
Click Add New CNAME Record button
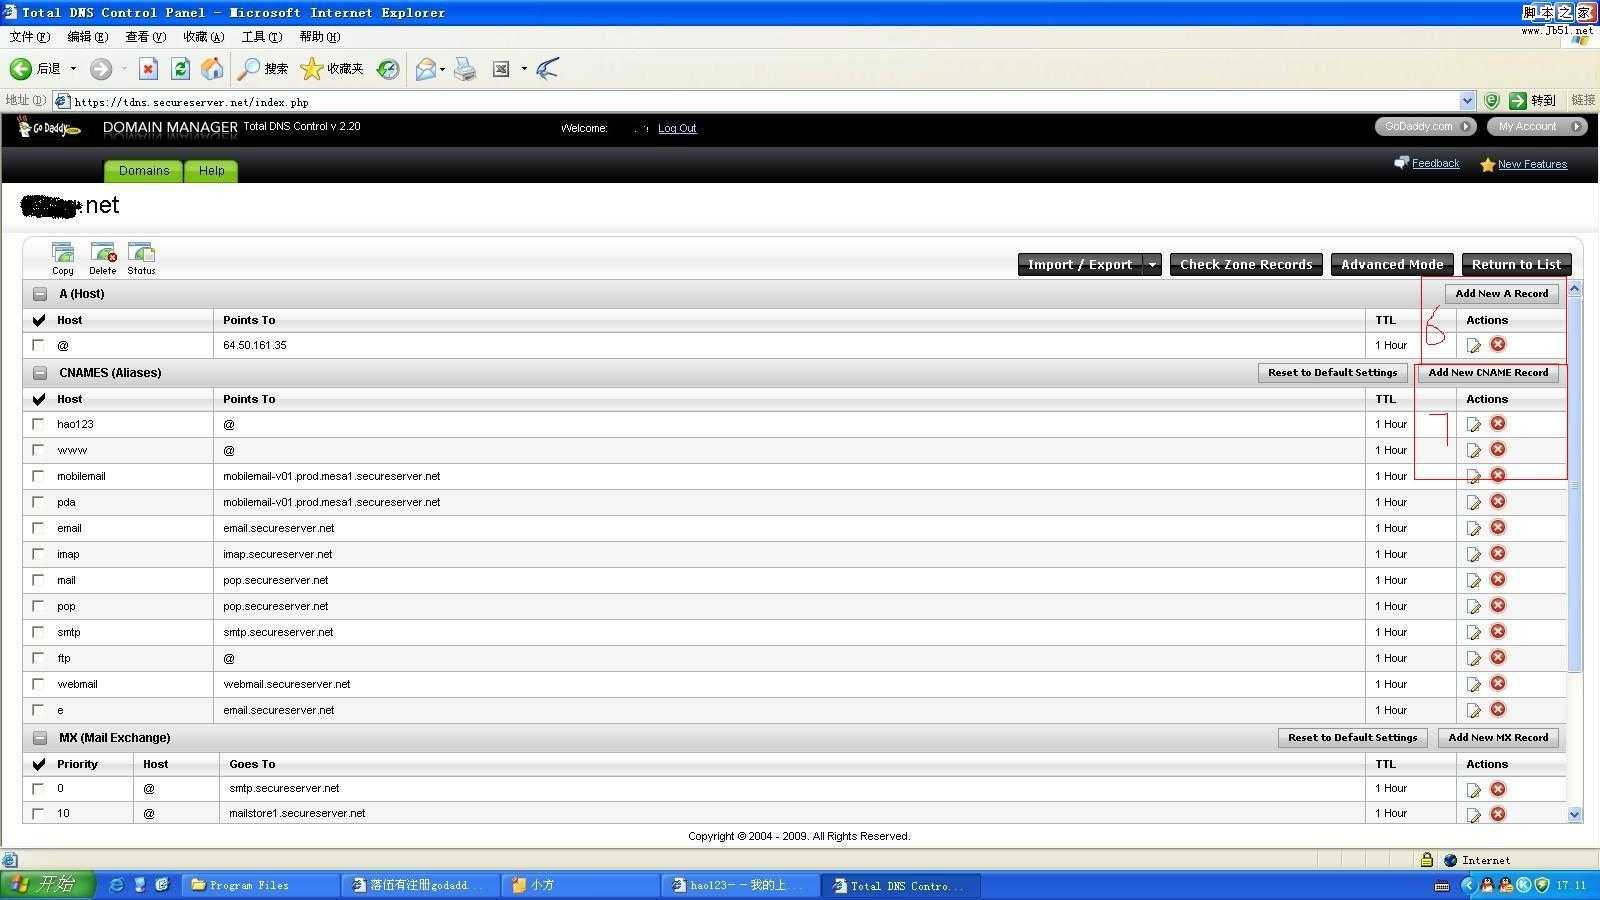pos(1487,373)
